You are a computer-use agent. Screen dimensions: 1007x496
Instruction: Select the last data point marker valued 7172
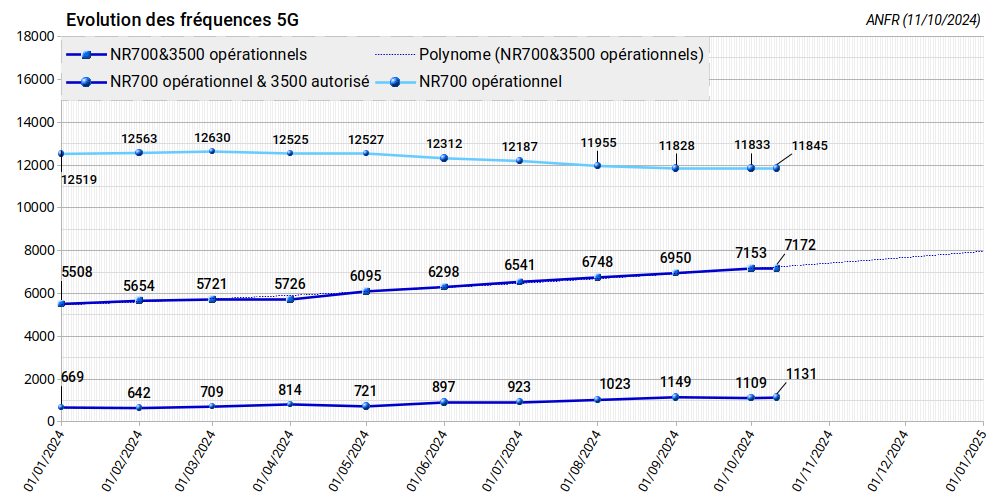776,268
